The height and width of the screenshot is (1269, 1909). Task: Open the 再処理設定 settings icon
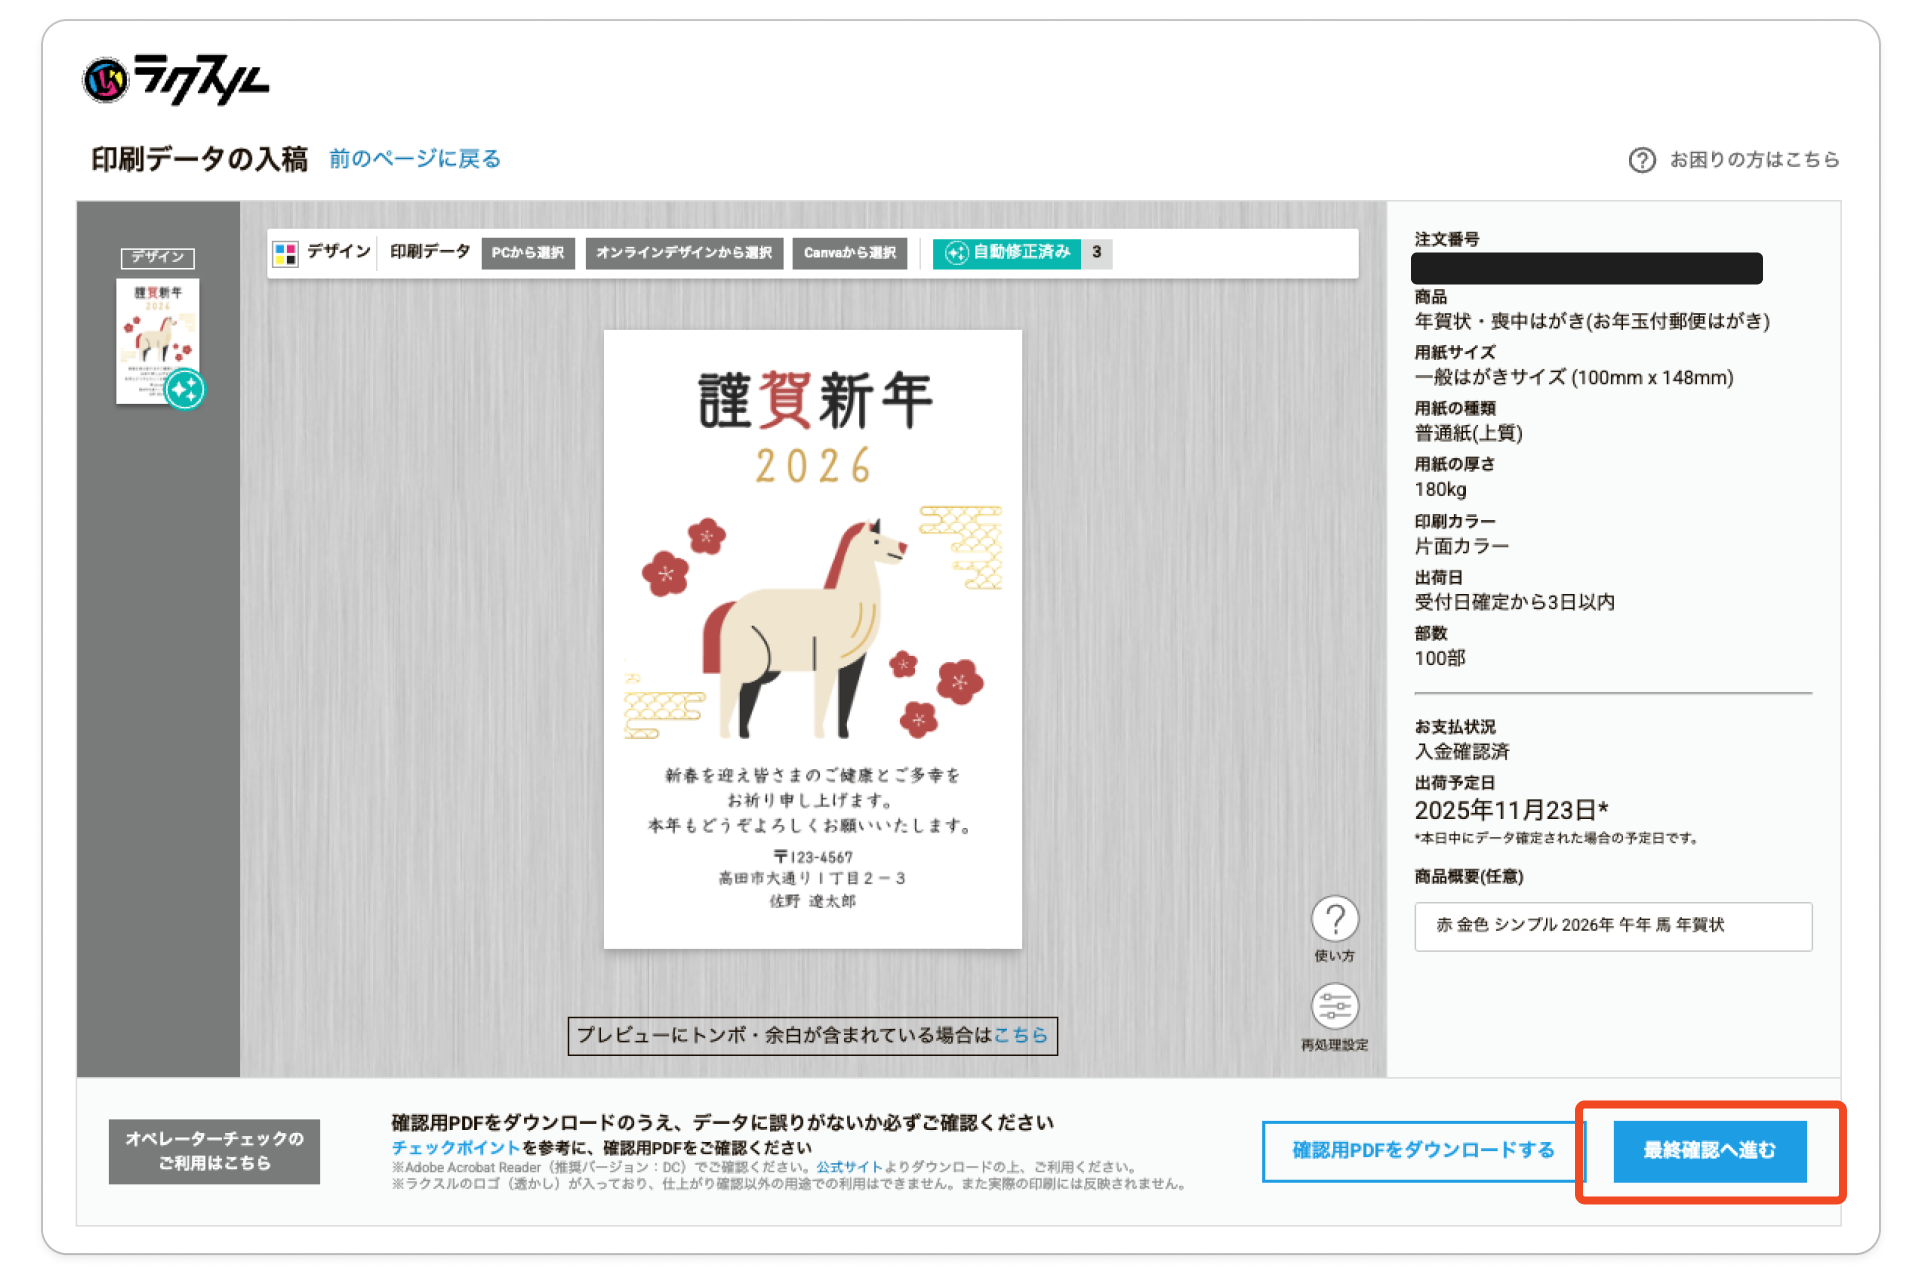point(1334,1006)
